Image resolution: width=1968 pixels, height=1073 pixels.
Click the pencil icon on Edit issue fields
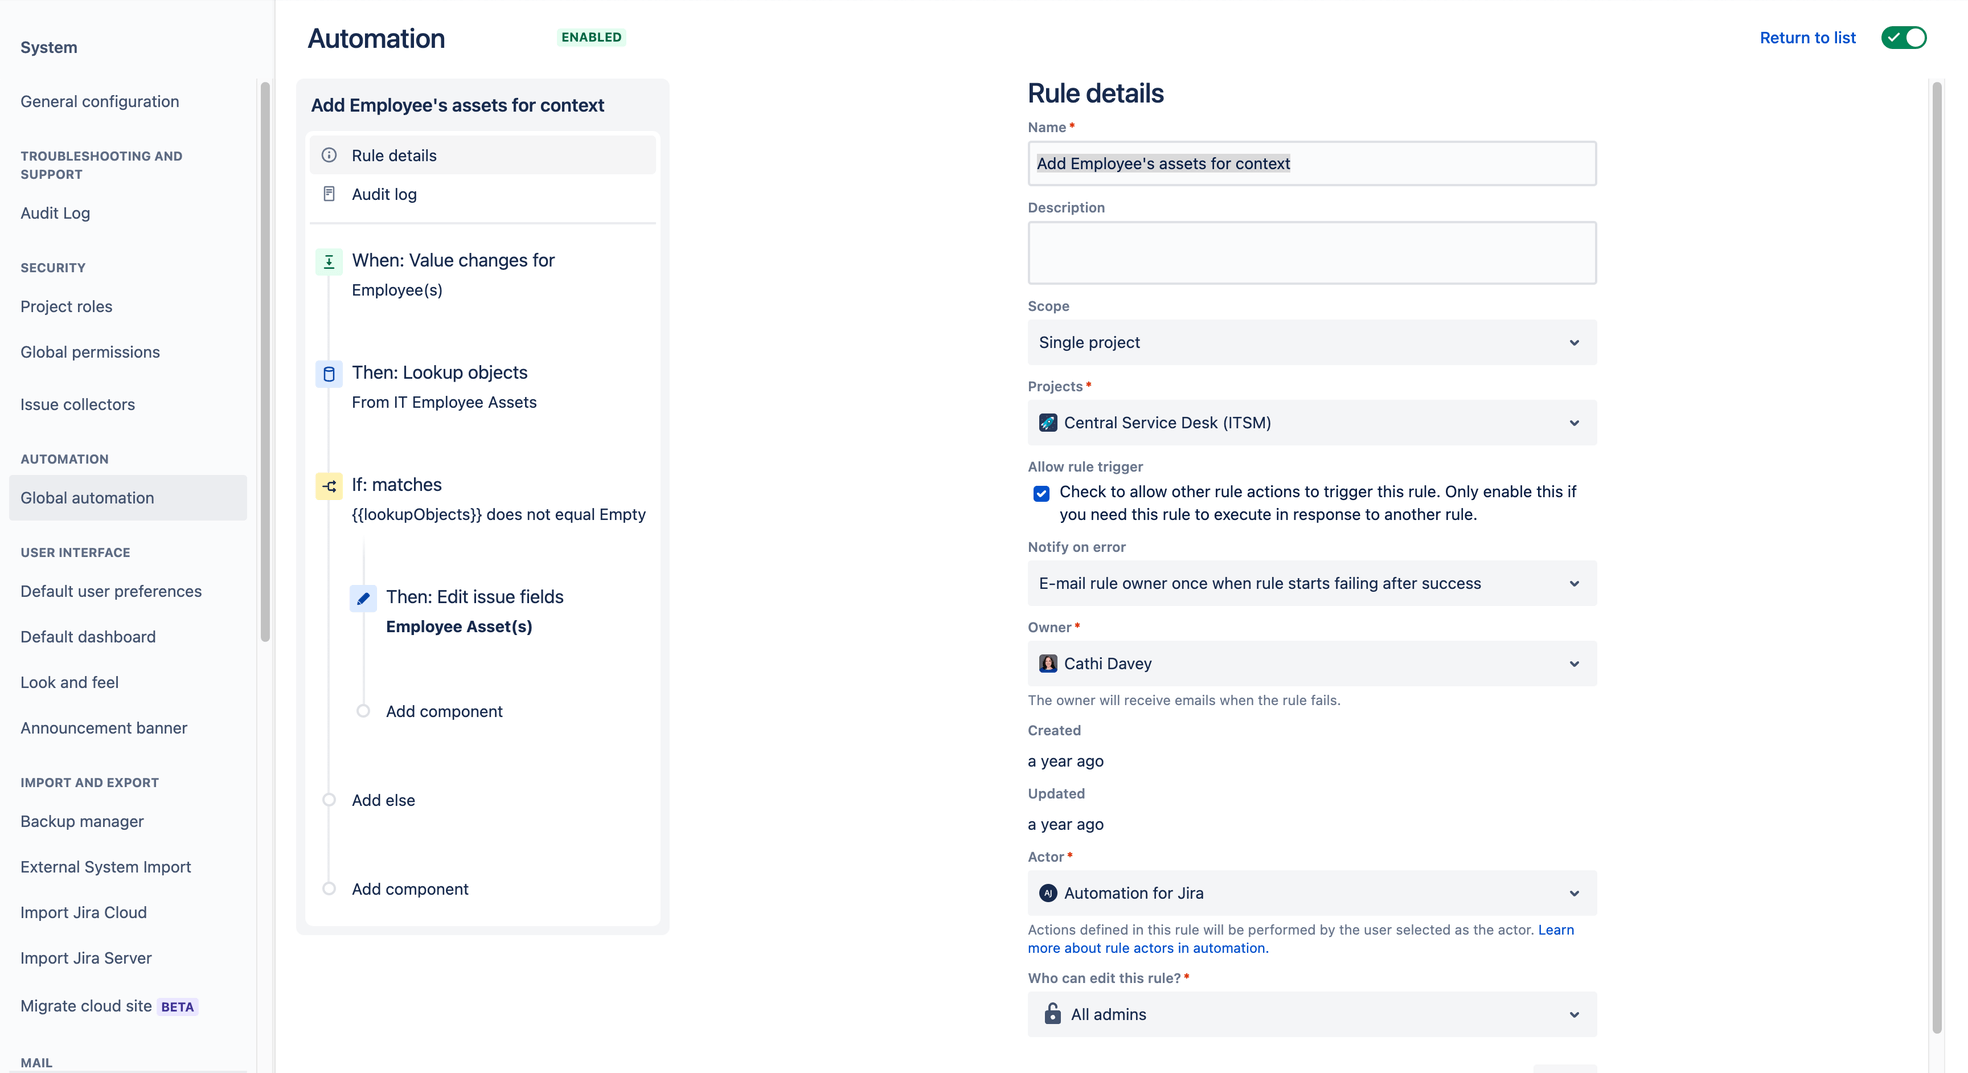(363, 598)
